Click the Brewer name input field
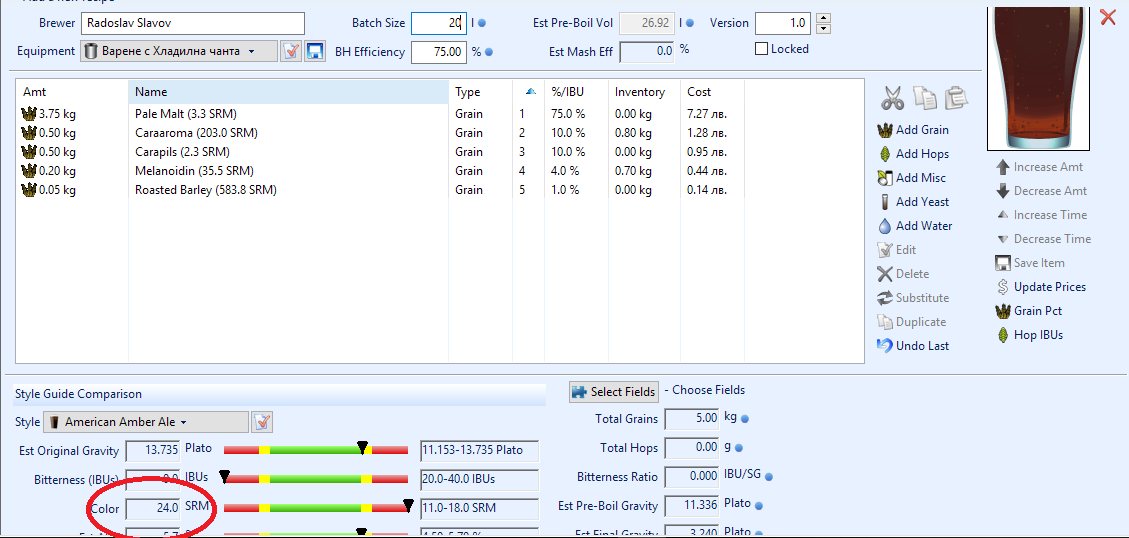 tap(192, 23)
